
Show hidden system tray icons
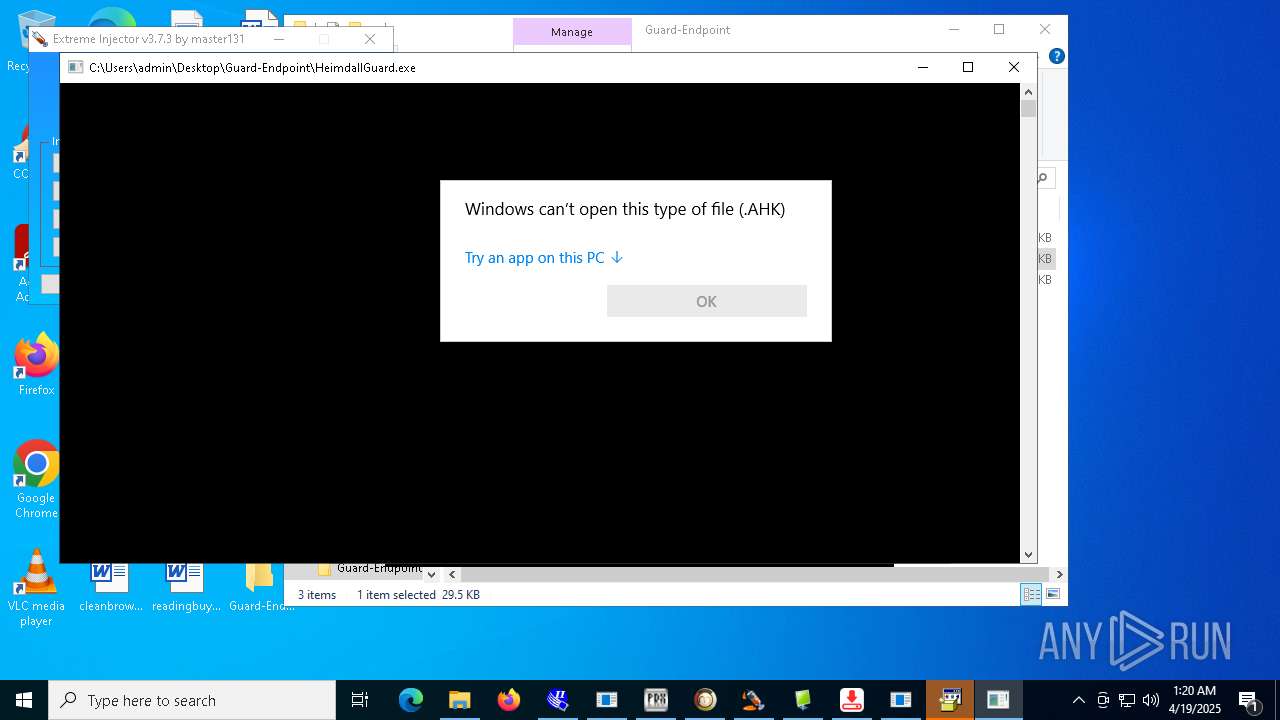point(1078,700)
